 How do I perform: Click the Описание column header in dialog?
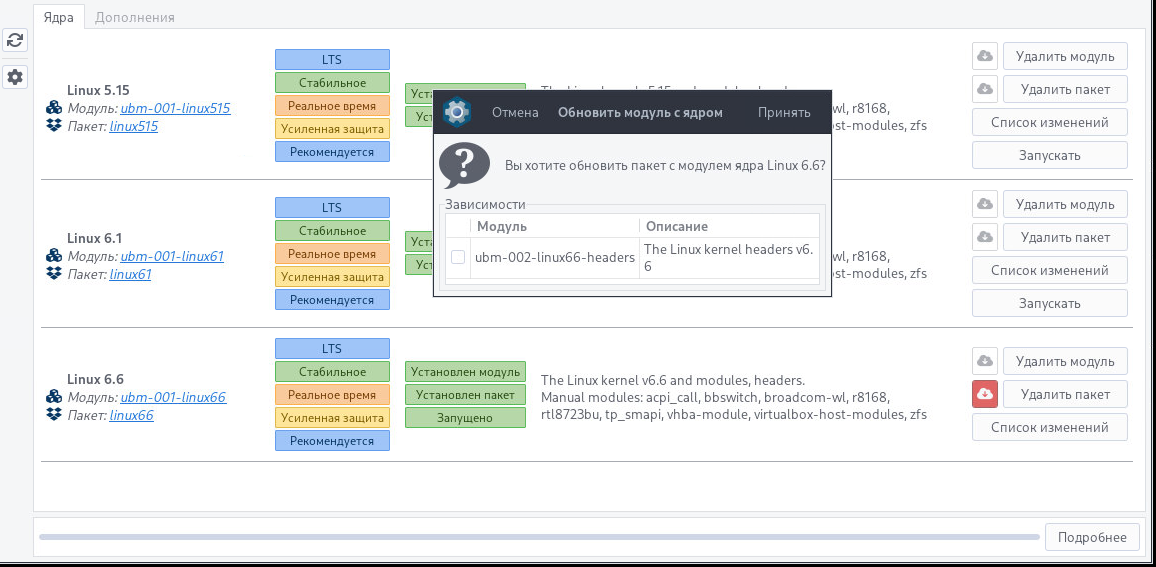(x=729, y=226)
